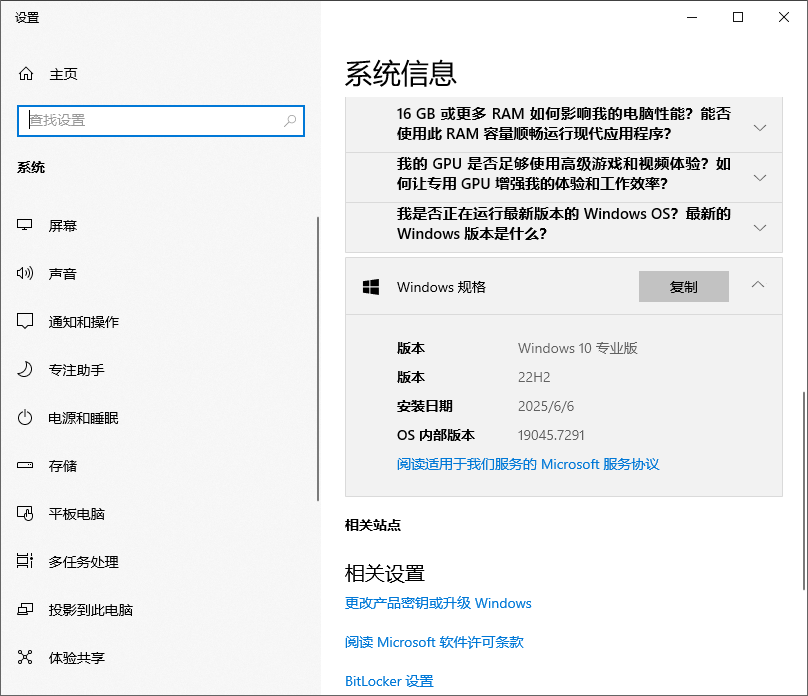Click 更改产品密钥或升级 Windows link
The image size is (808, 696).
[x=437, y=603]
